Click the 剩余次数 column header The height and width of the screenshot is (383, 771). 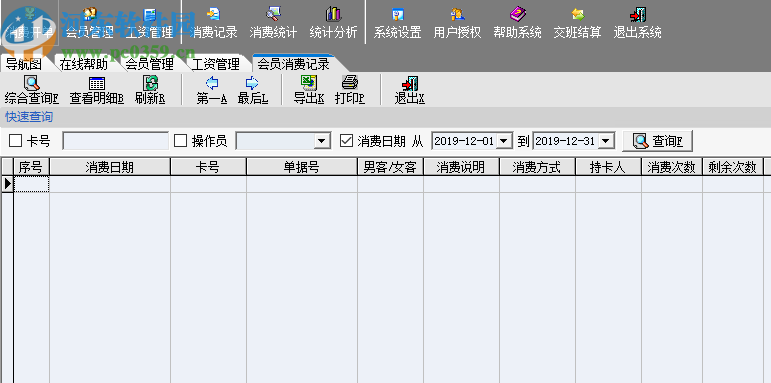click(733, 167)
